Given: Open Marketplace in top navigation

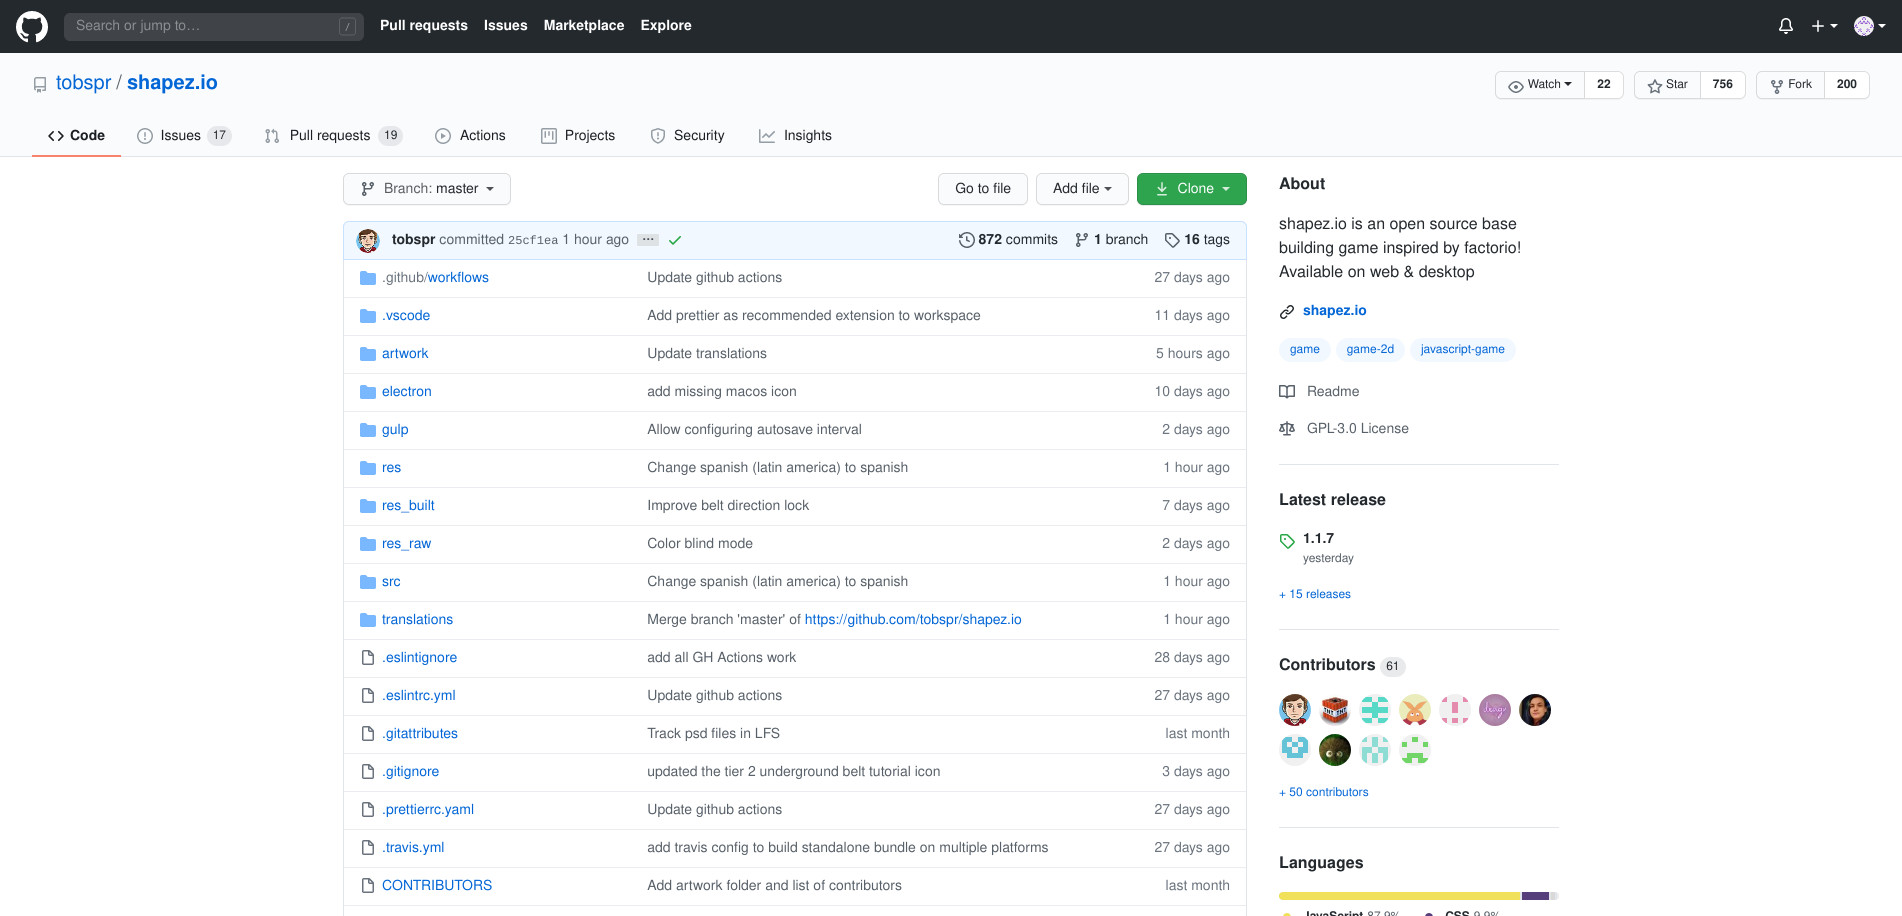Looking at the screenshot, I should pos(584,26).
